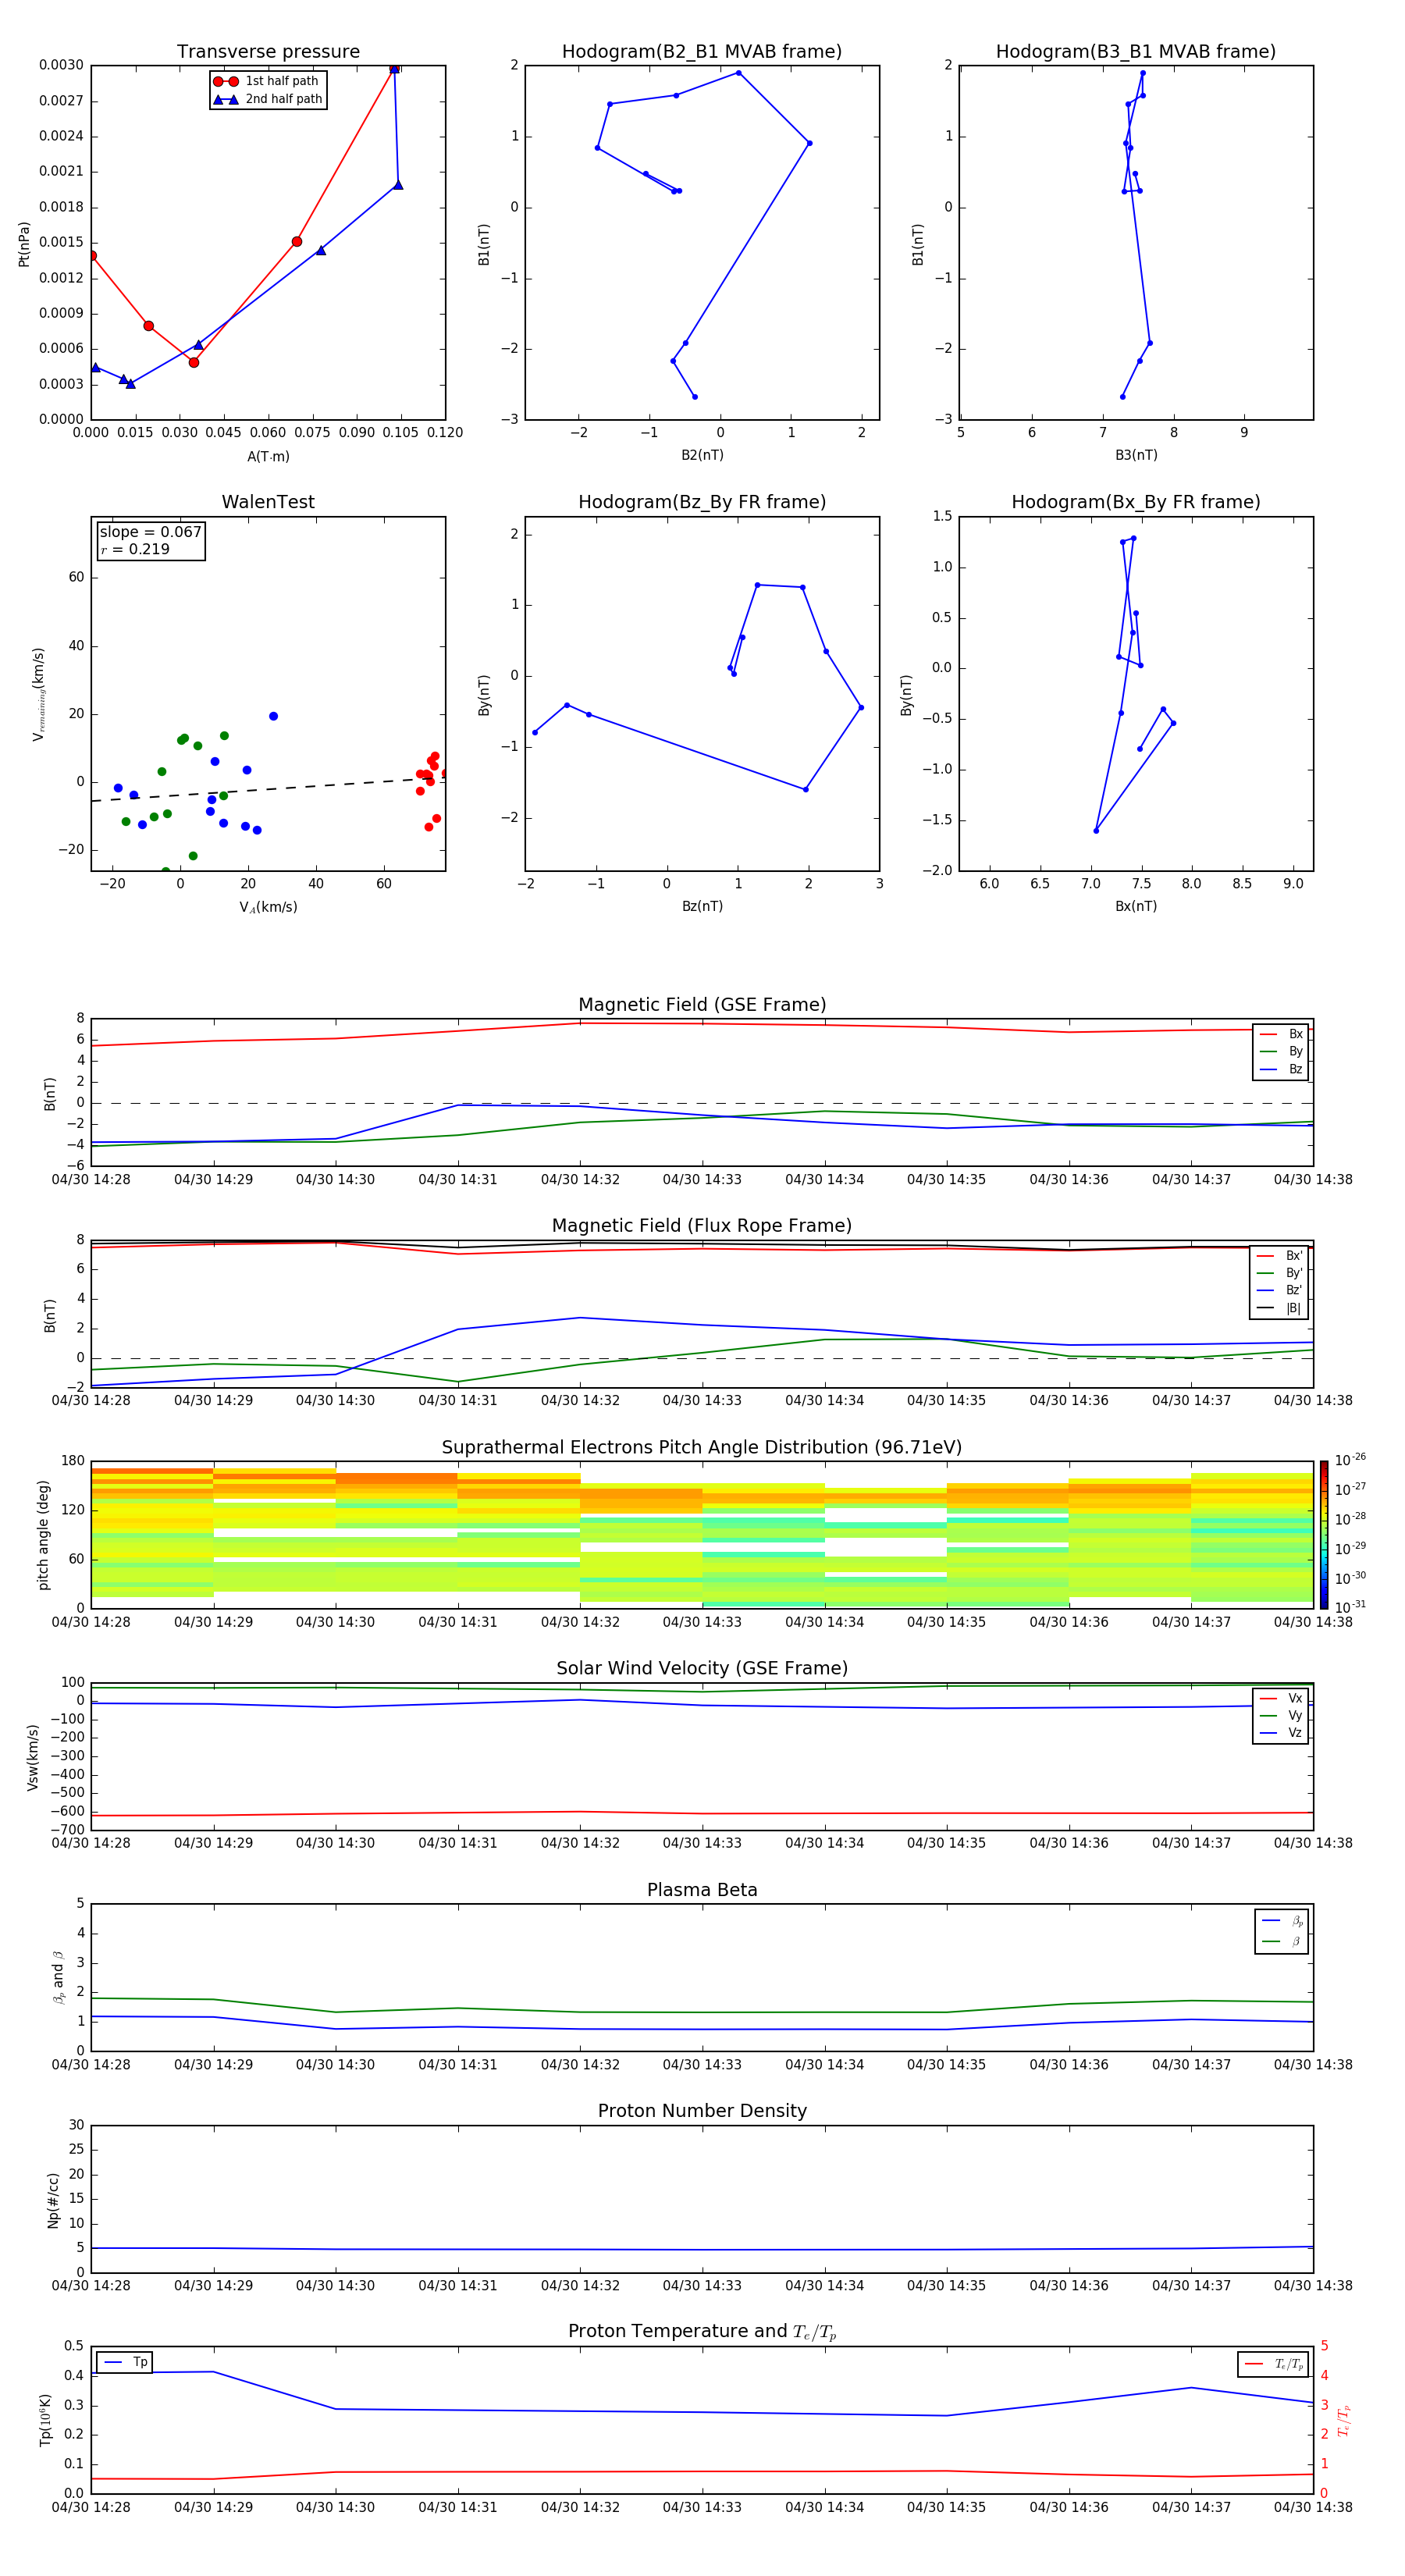
Task: Click the "Magnetic Field (GSE Frame)" title
Action: pyautogui.click(x=702, y=1004)
